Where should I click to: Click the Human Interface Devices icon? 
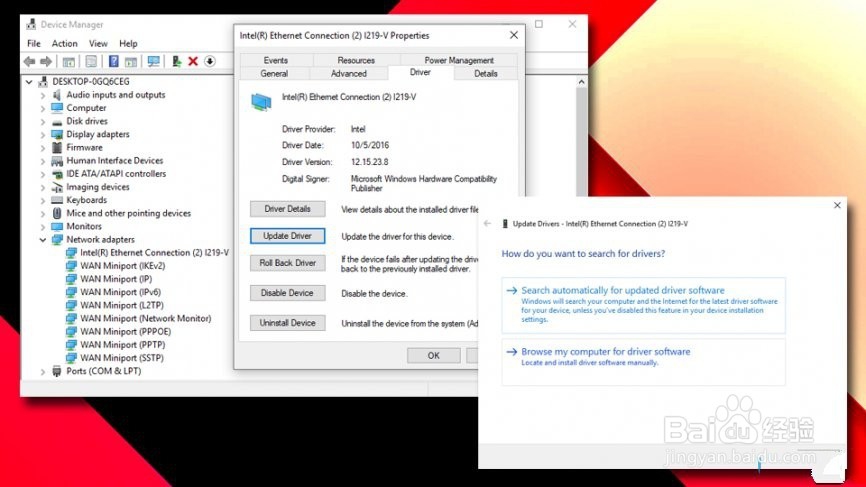(57, 161)
